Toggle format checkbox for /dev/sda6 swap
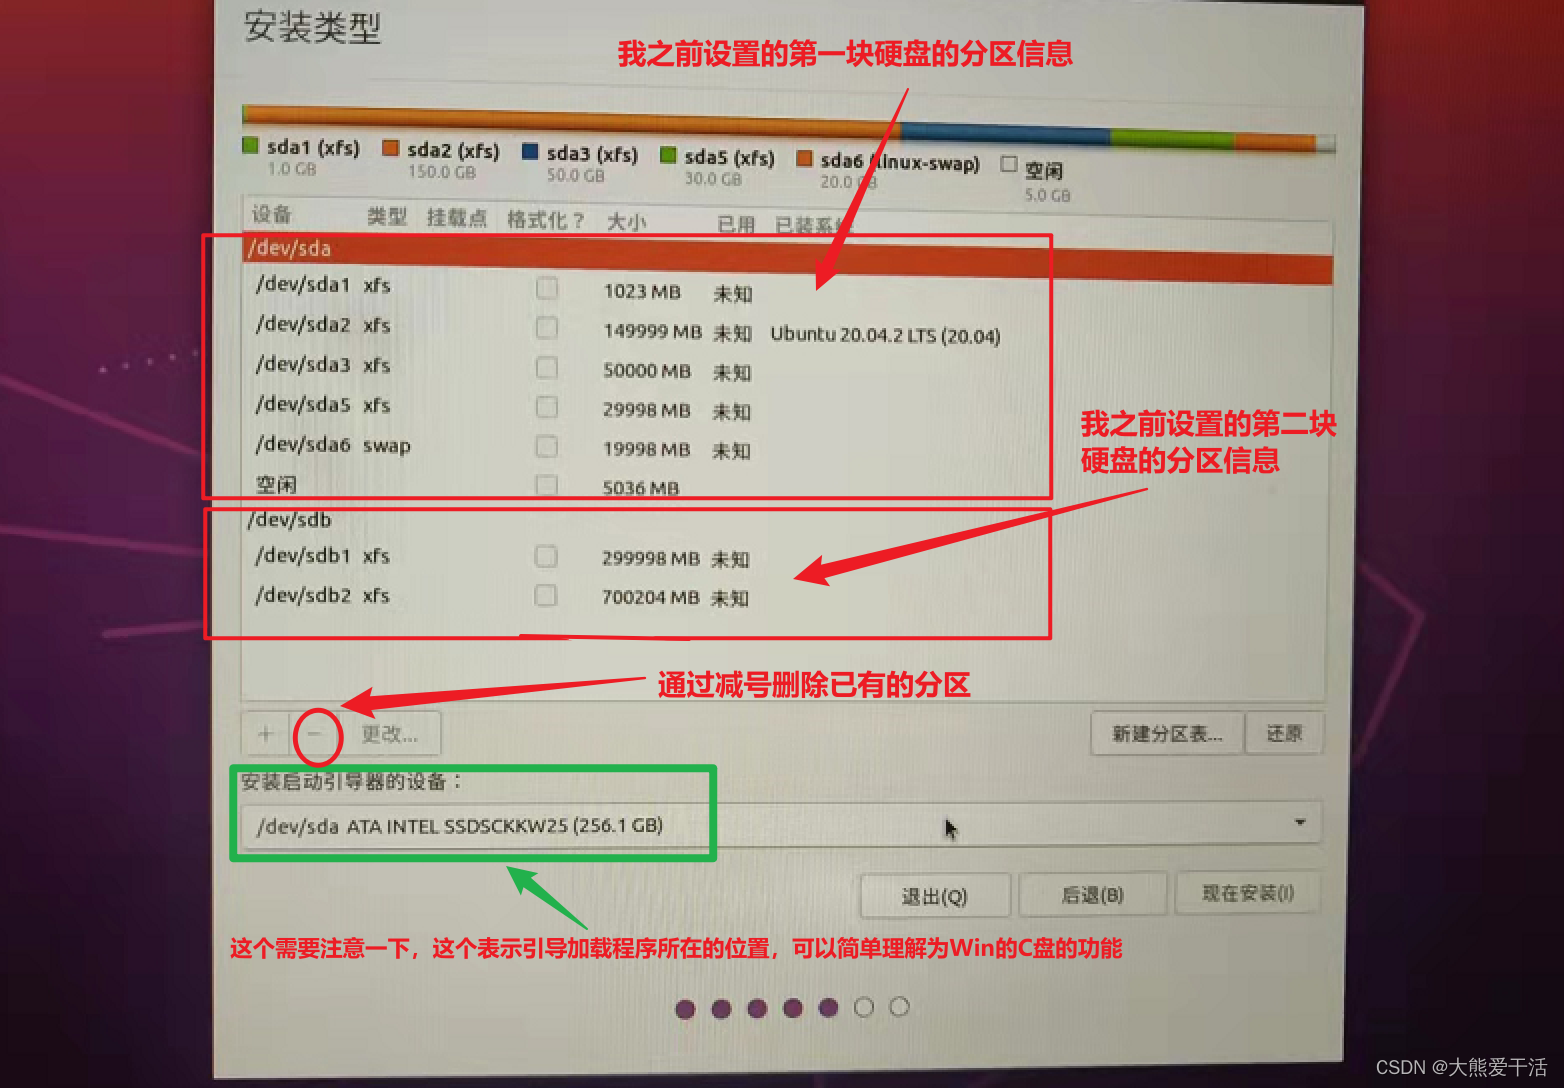Screen dimensions: 1564x1088 (x=546, y=446)
